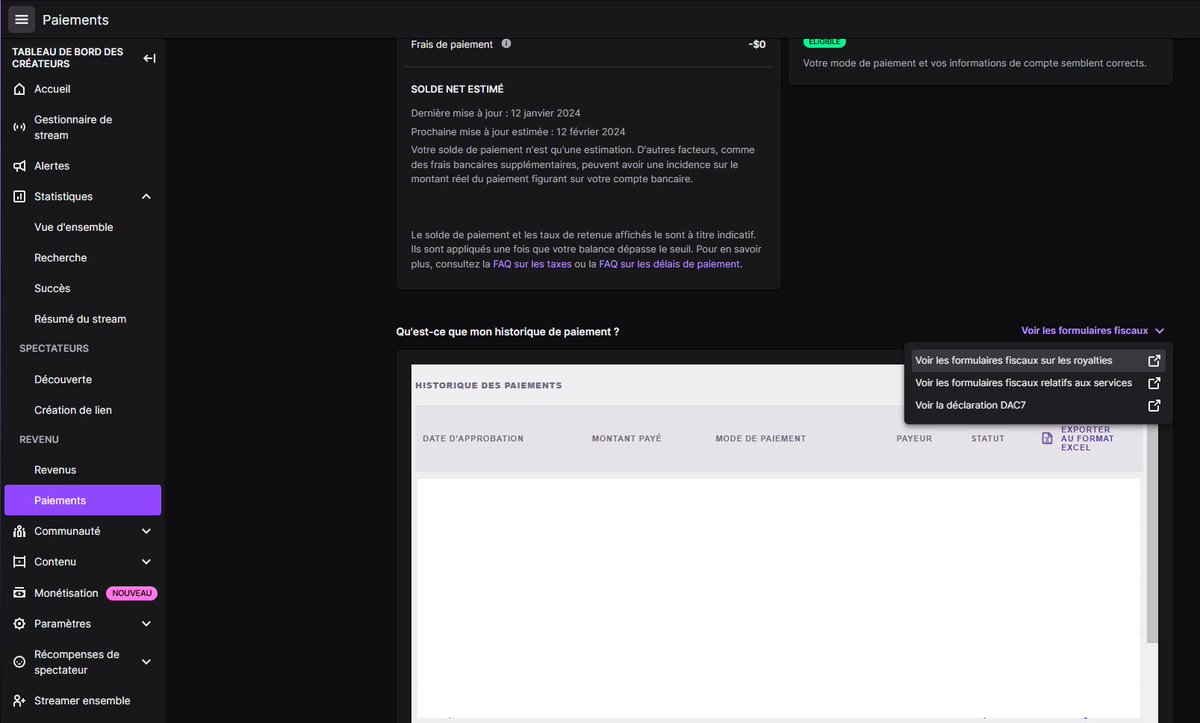This screenshot has height=723, width=1200.
Task: Open FAQ sur les délais de paiement link
Action: coord(670,265)
